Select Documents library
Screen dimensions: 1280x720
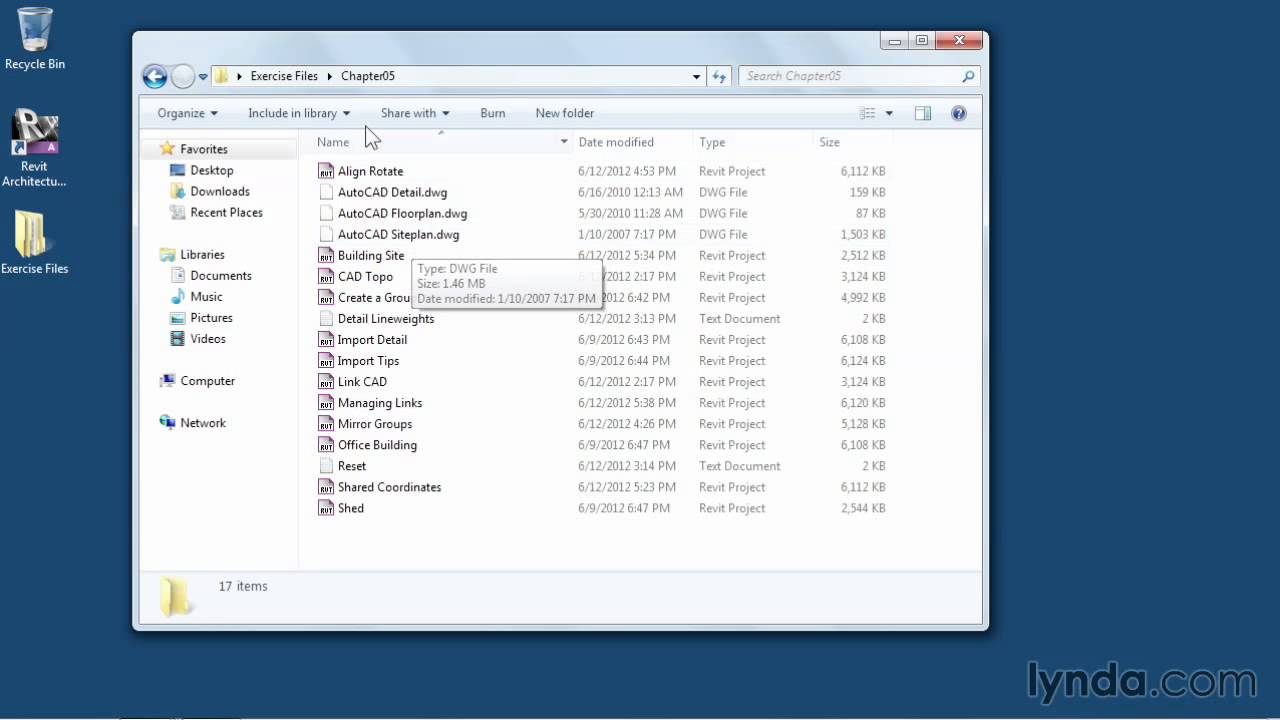(221, 275)
